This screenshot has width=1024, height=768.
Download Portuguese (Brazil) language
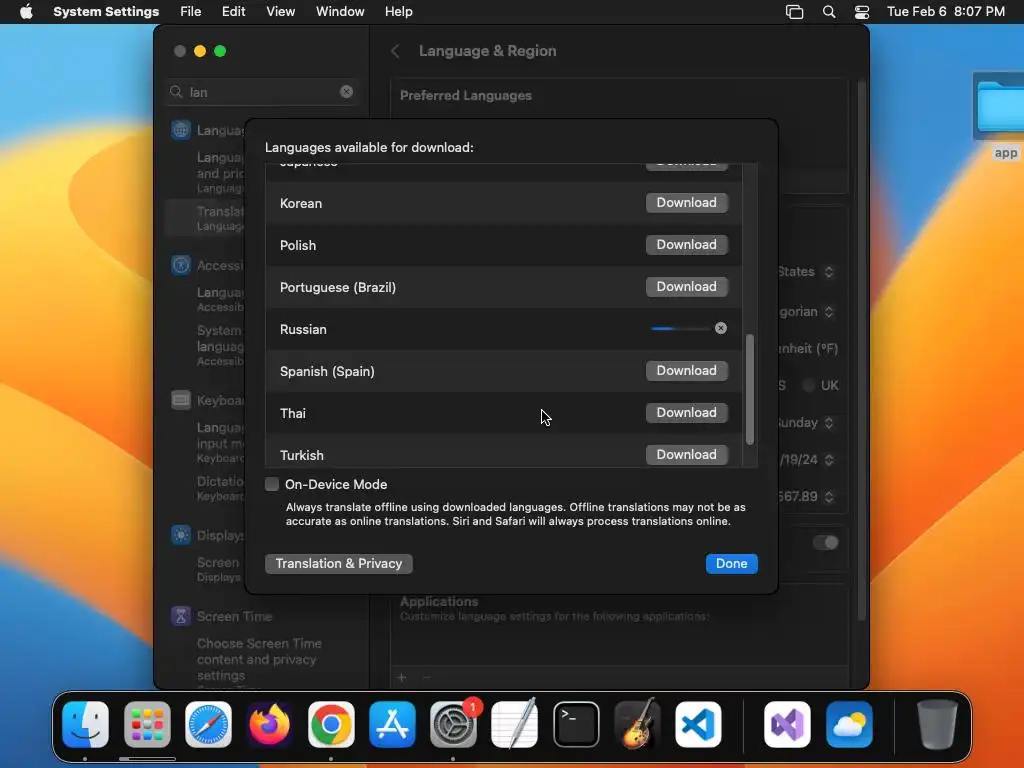(686, 287)
